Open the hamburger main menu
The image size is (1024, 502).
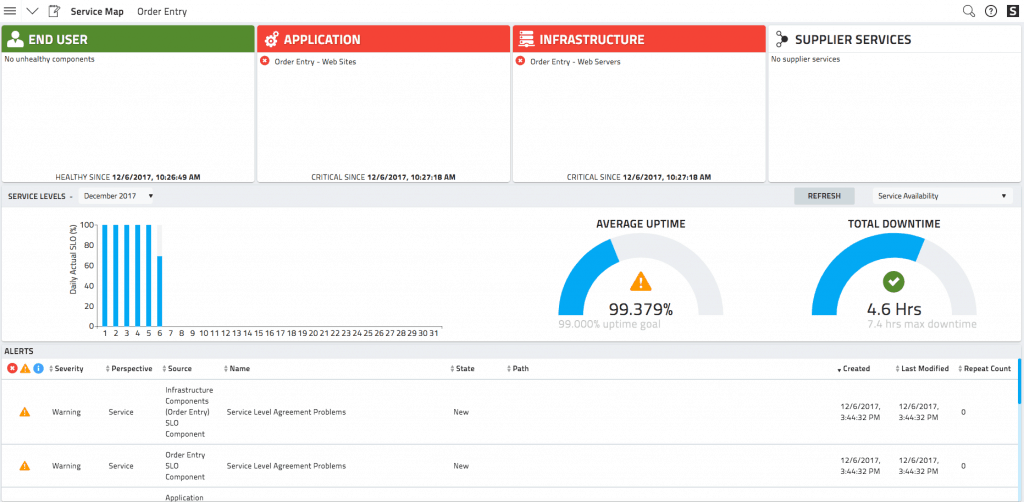pos(10,11)
